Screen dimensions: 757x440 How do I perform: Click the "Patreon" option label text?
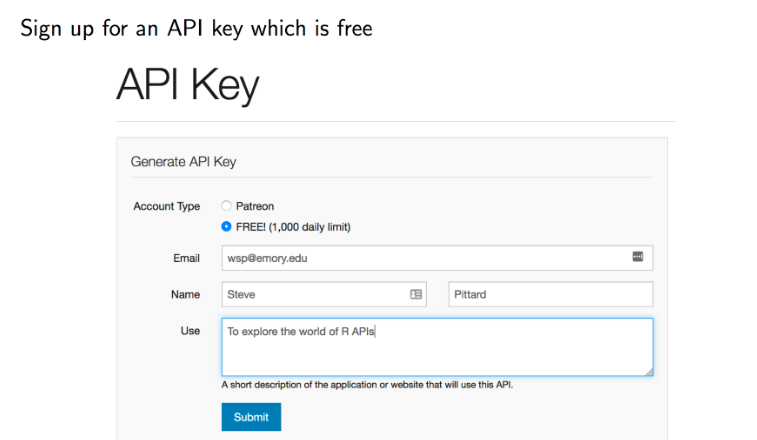point(254,206)
